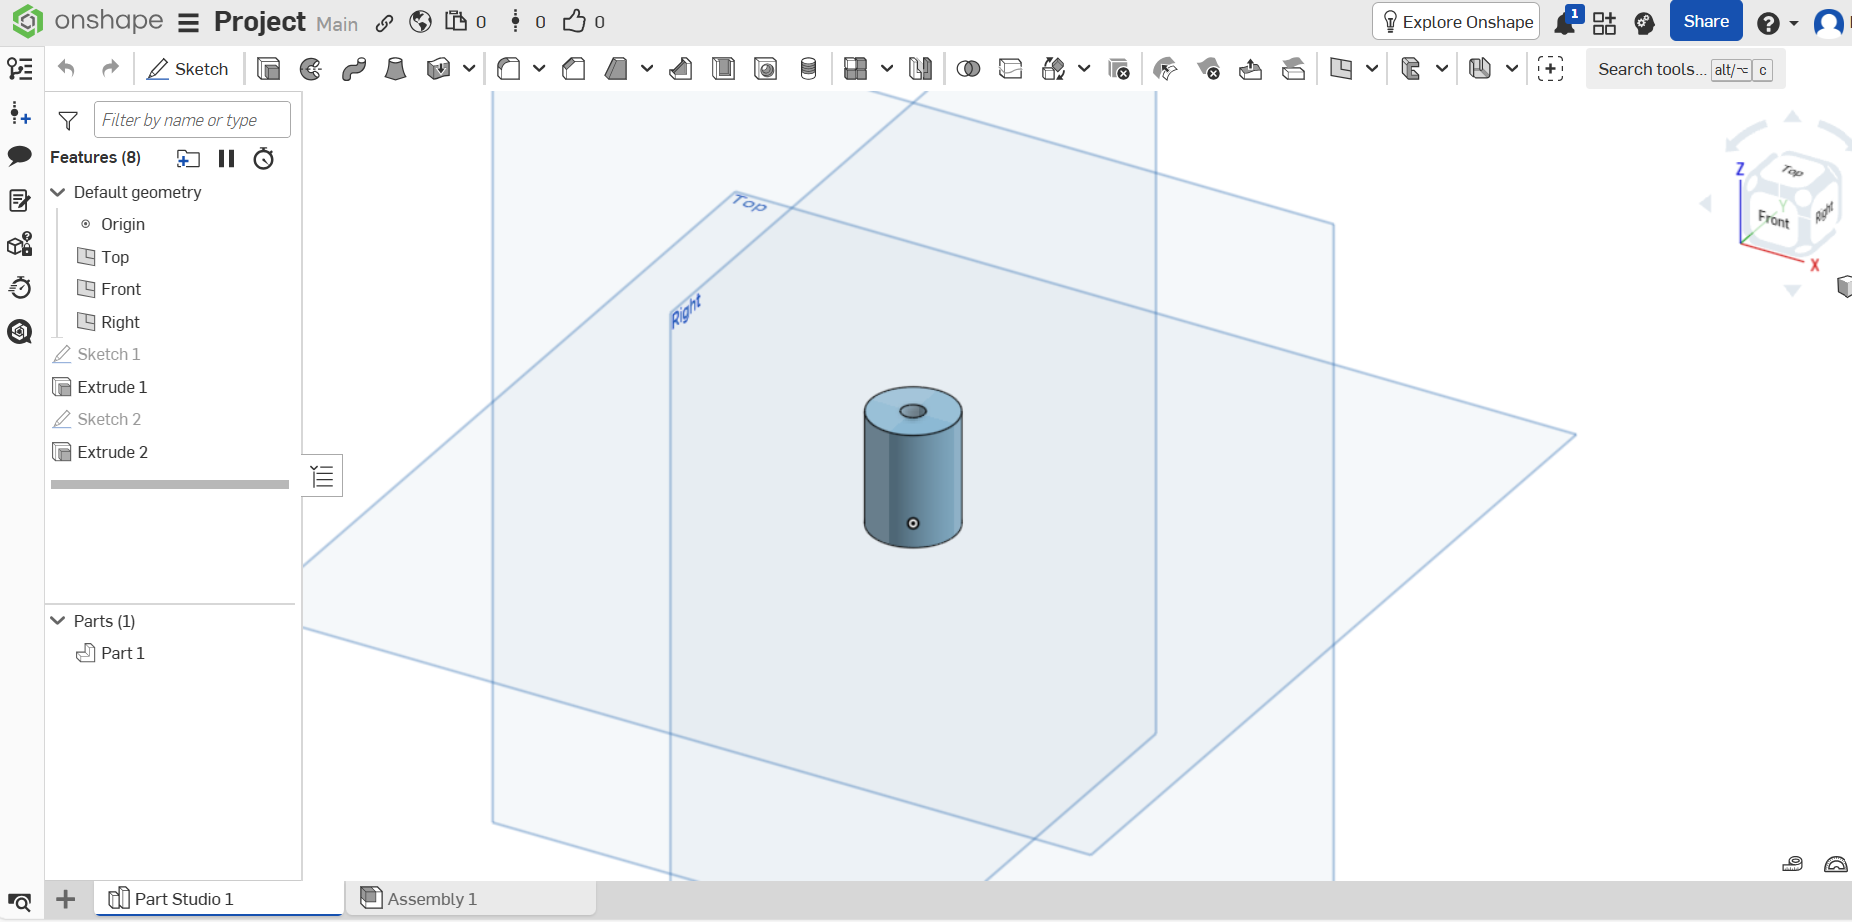Select the Part Studio 1 tab
Viewport: 1852px width, 922px height.
point(184,899)
